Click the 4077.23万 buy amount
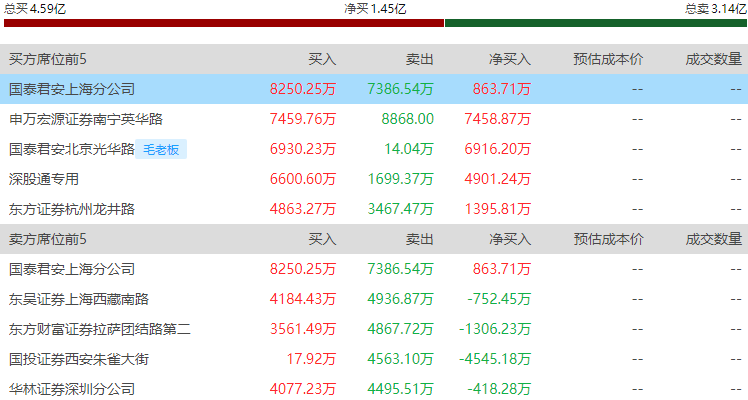Viewport: 748px width, 400px height. 303,389
